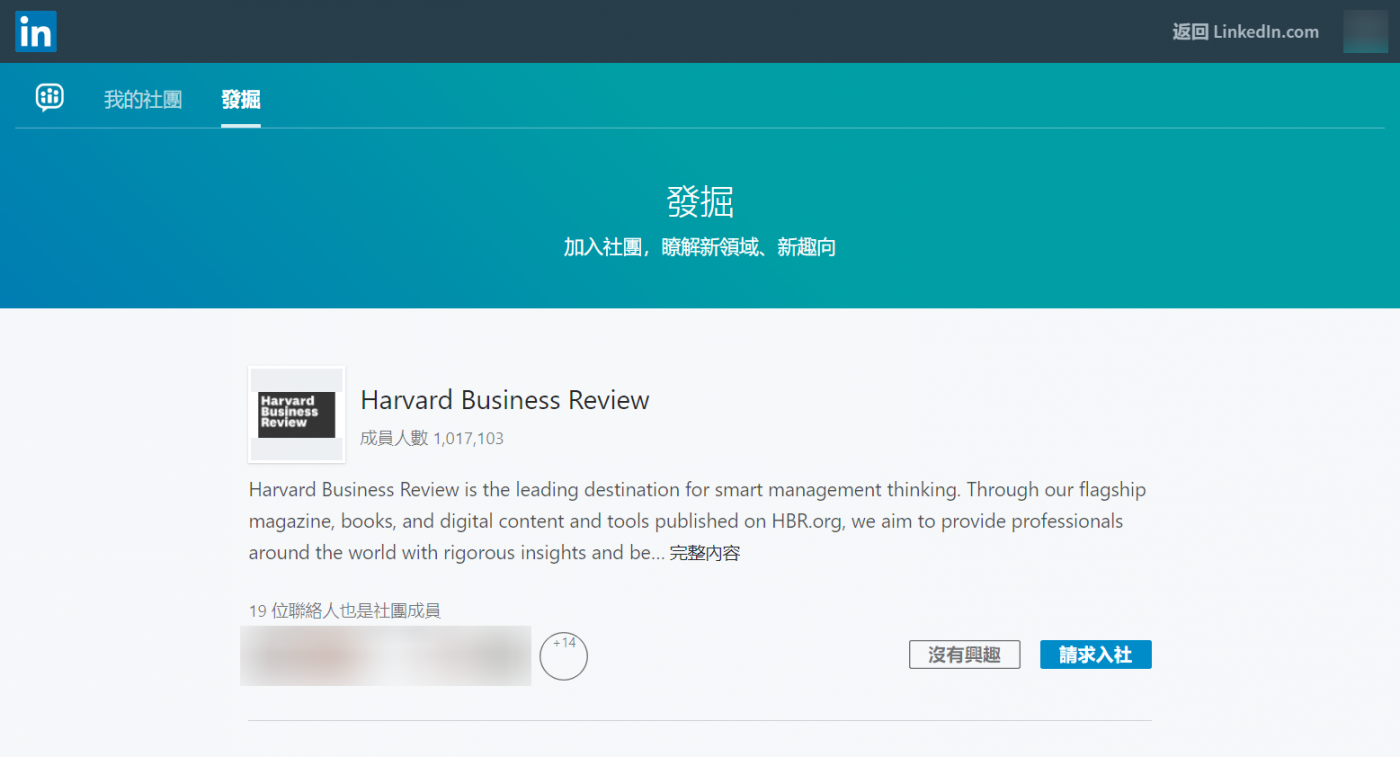Image resolution: width=1400 pixels, height=757 pixels.
Task: Click the 19 位聯絡人也是社團成員 text
Action: click(x=345, y=610)
